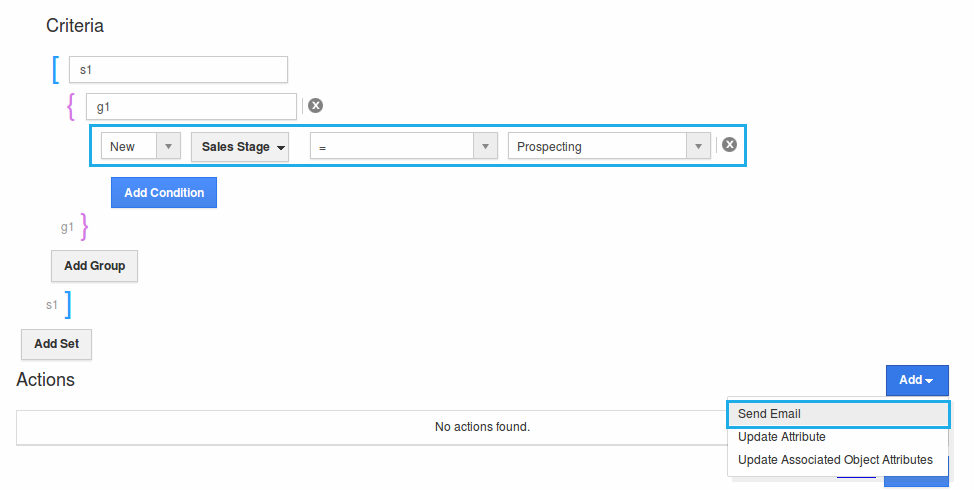Image resolution: width=974 pixels, height=490 pixels.
Task: Delete the Sales Stage condition row
Action: click(729, 145)
